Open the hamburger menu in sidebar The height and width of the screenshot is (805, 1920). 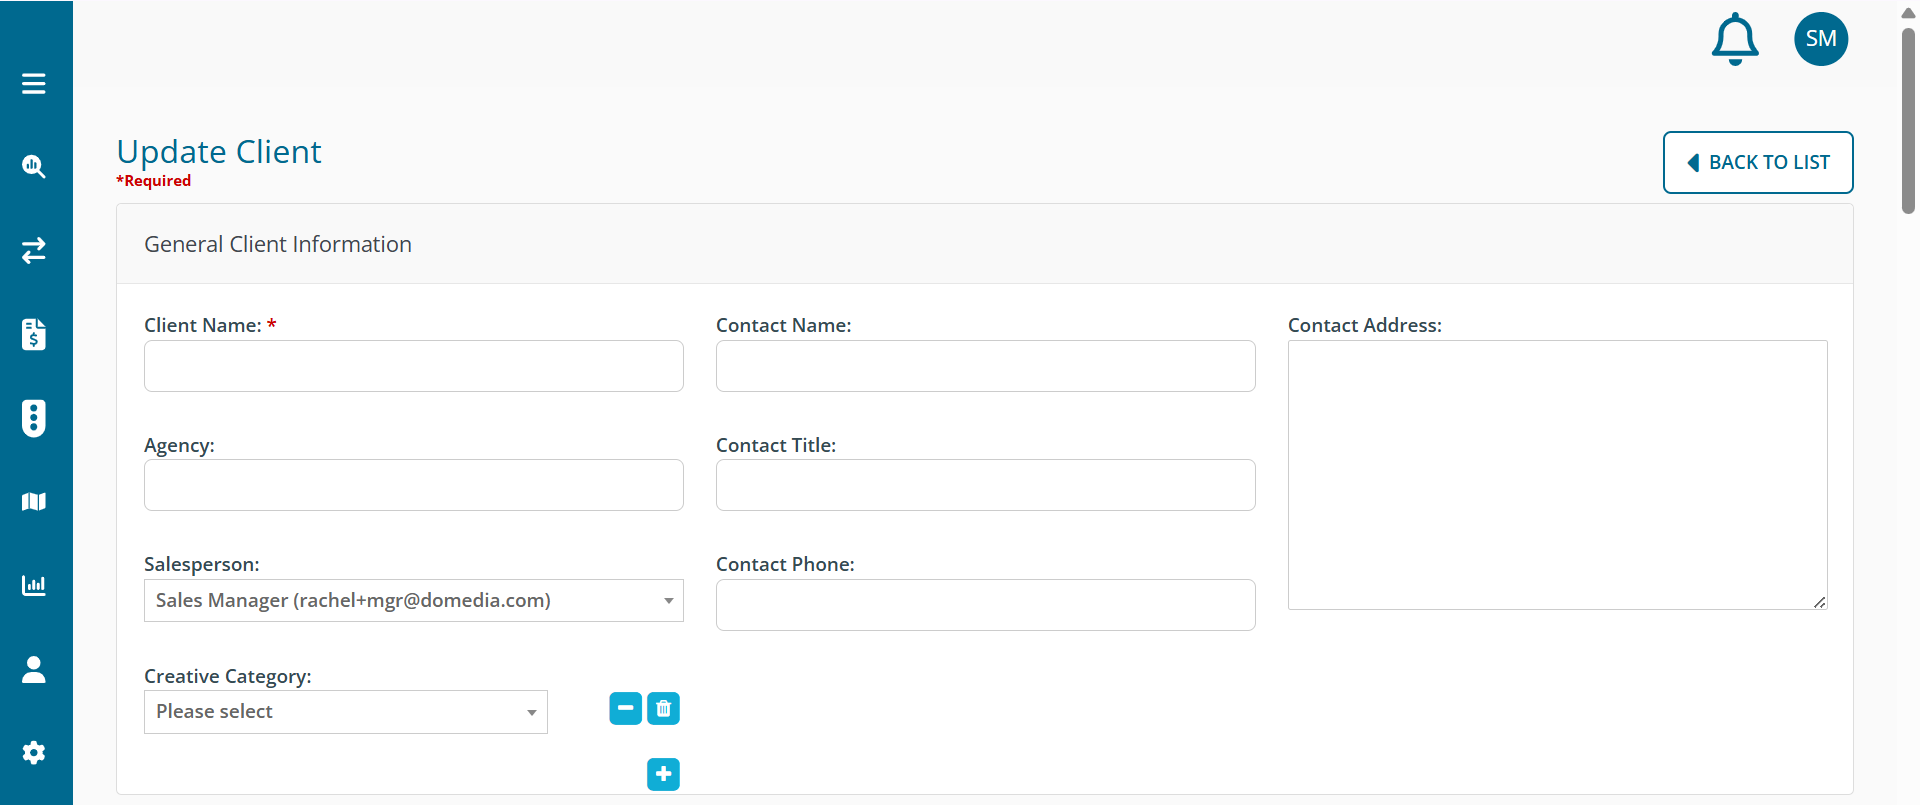(x=34, y=84)
